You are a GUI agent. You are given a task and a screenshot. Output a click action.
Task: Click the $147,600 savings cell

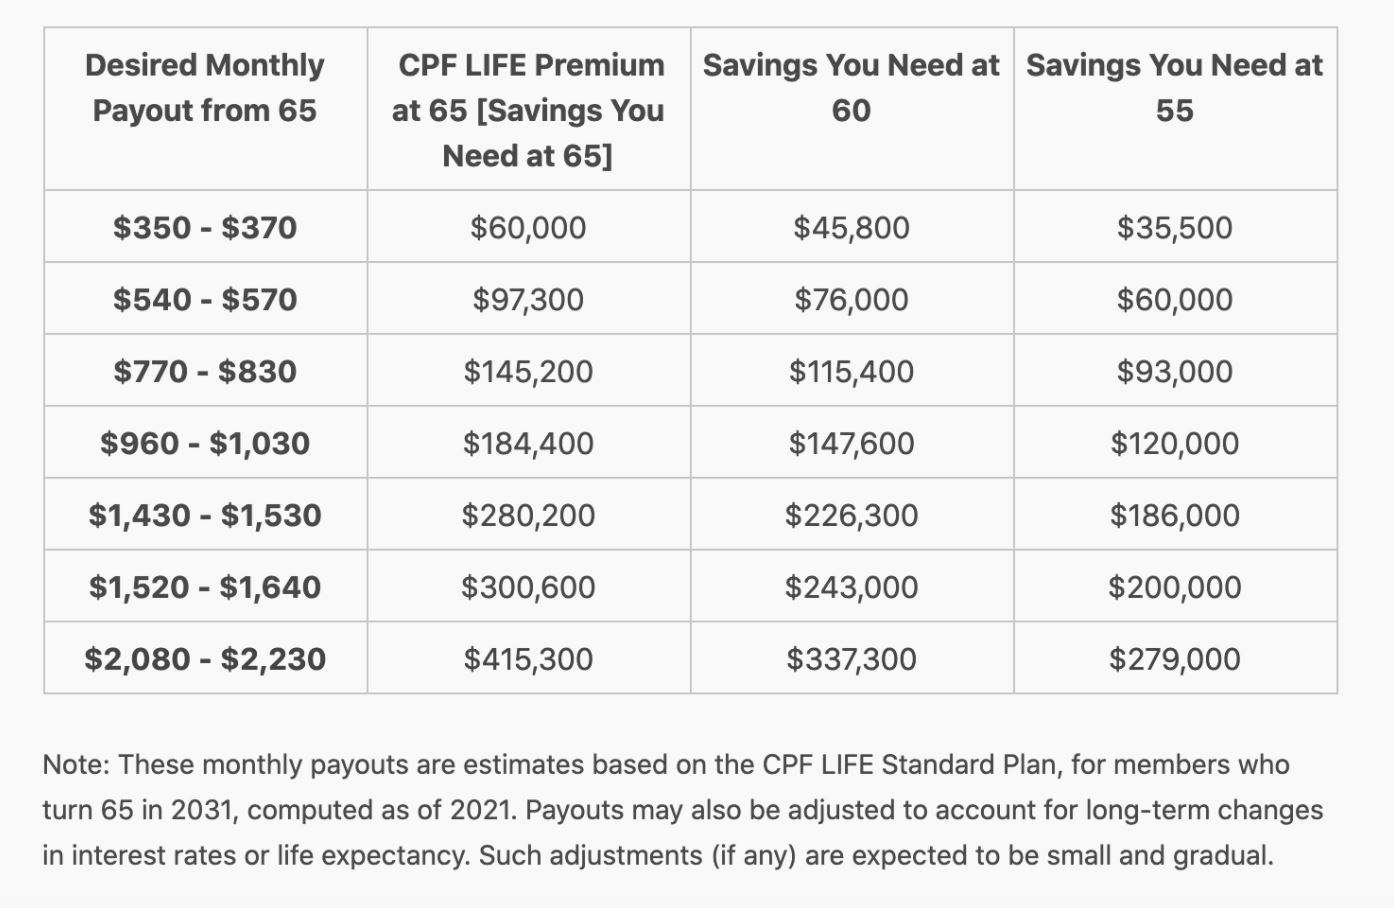pos(851,443)
